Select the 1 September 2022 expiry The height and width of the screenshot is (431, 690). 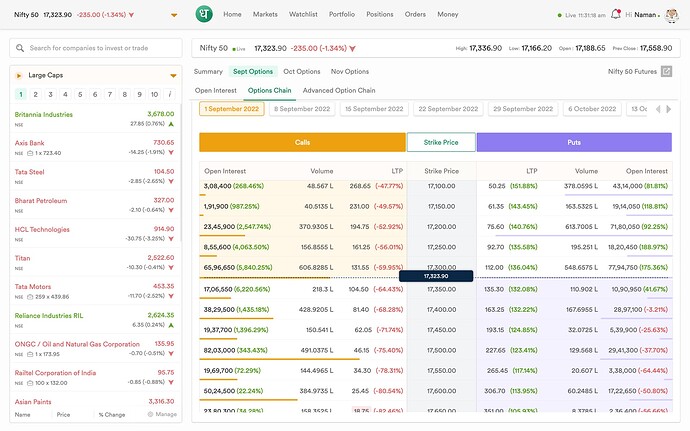232,109
